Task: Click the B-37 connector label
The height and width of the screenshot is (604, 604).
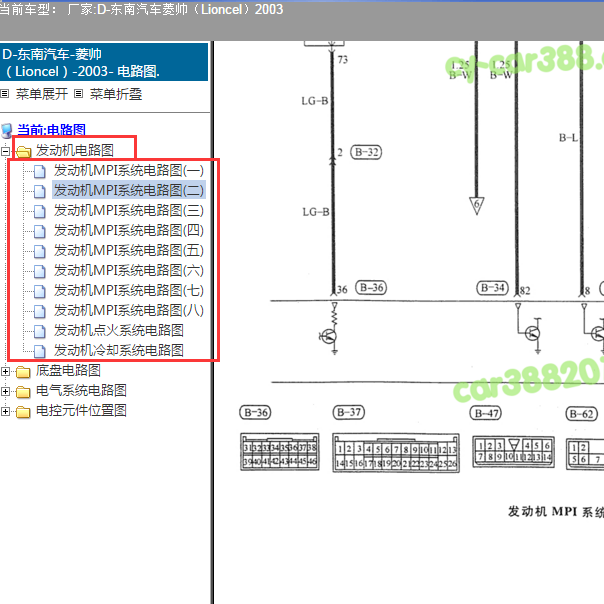Action: coord(349,413)
